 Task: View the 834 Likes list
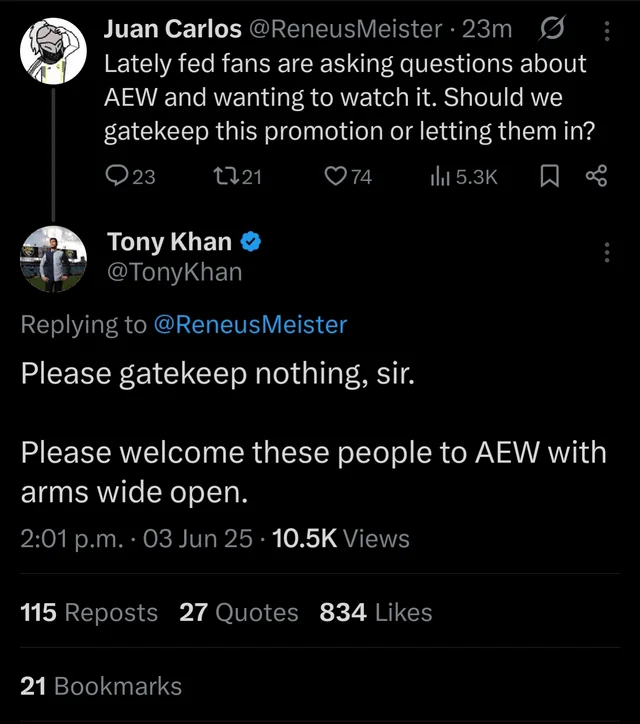pos(375,612)
